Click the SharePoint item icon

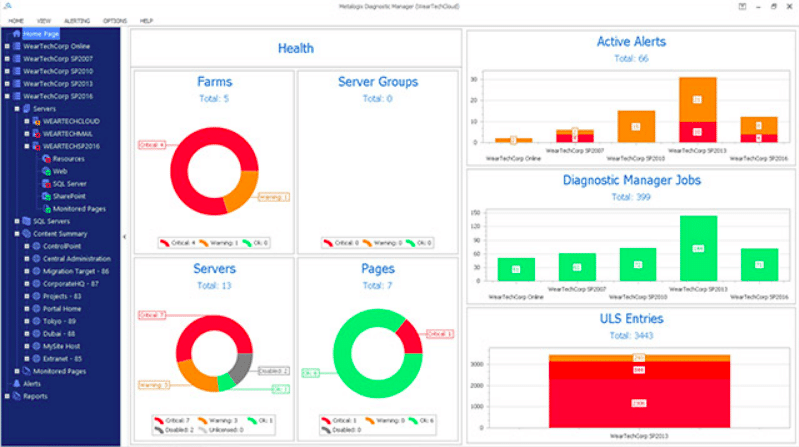46,196
